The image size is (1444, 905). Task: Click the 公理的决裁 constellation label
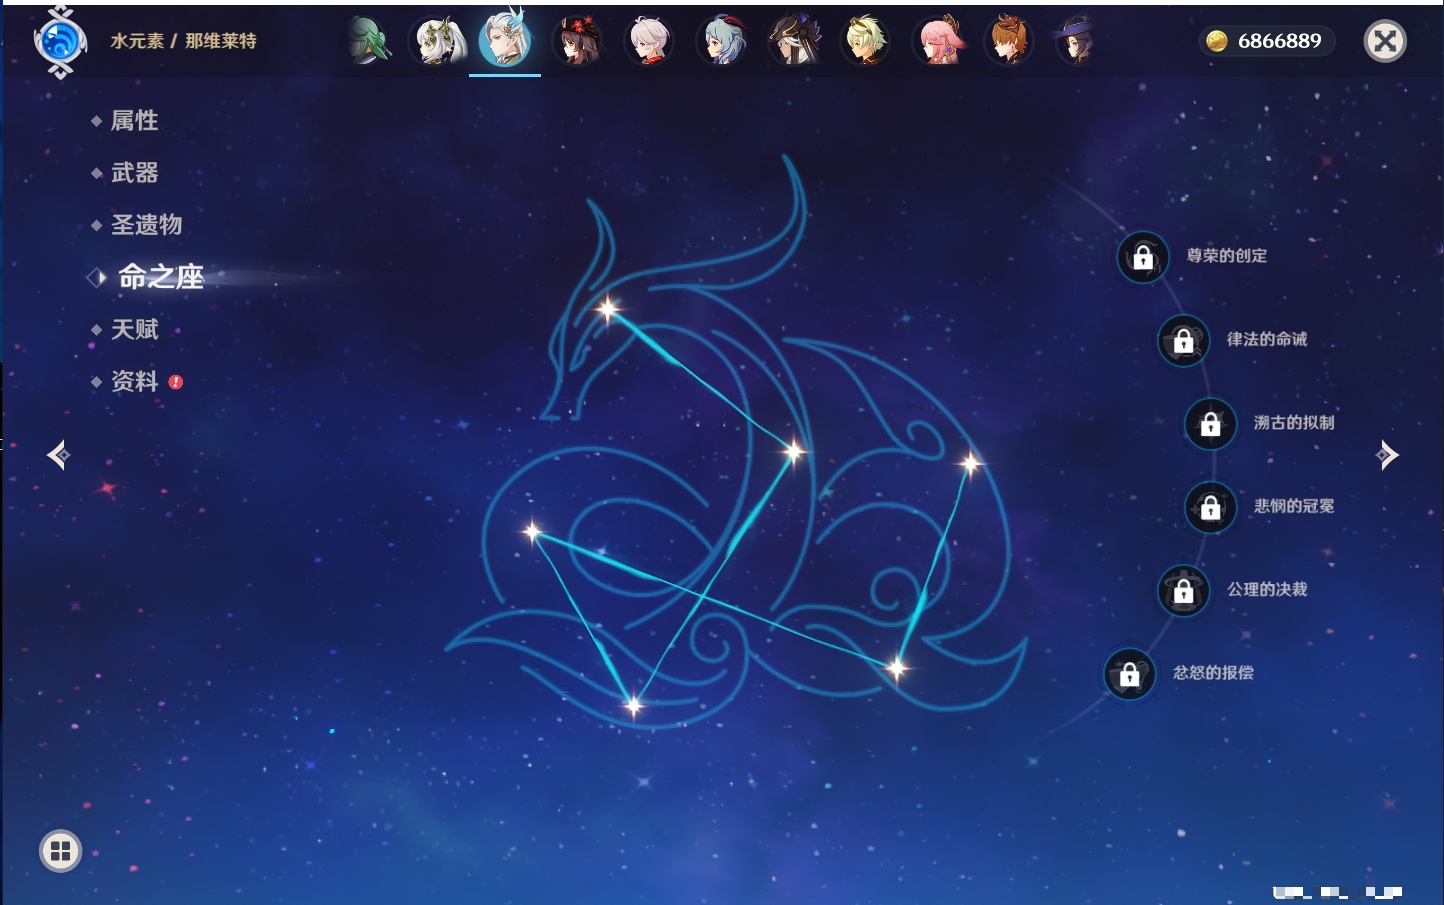pyautogui.click(x=1267, y=589)
